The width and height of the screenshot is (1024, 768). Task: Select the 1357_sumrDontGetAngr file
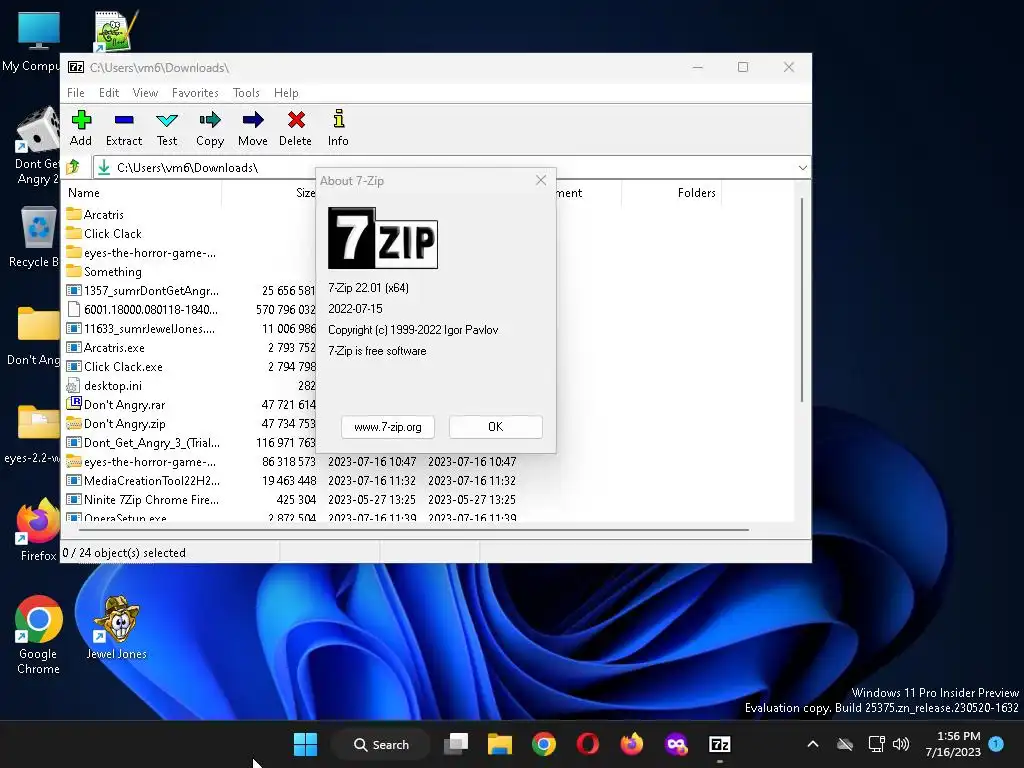(x=151, y=290)
